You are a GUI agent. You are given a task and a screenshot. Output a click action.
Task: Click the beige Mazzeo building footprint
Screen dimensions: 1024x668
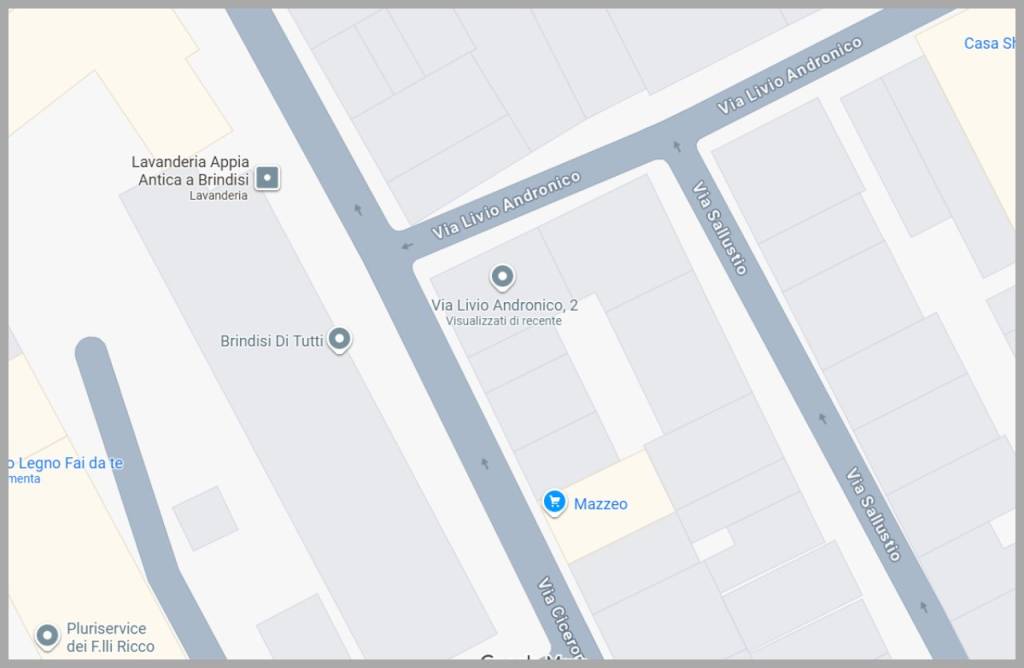pyautogui.click(x=612, y=506)
